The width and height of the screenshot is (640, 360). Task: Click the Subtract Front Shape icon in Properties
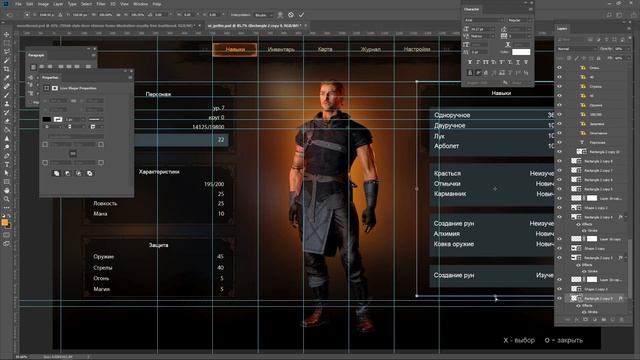(x=67, y=173)
